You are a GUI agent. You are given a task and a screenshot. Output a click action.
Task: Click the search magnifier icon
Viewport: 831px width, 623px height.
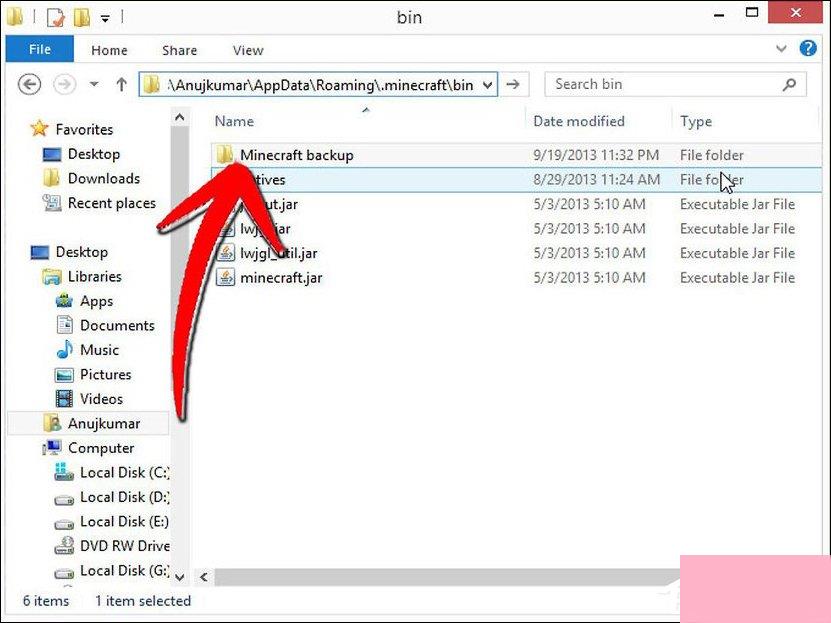point(789,84)
